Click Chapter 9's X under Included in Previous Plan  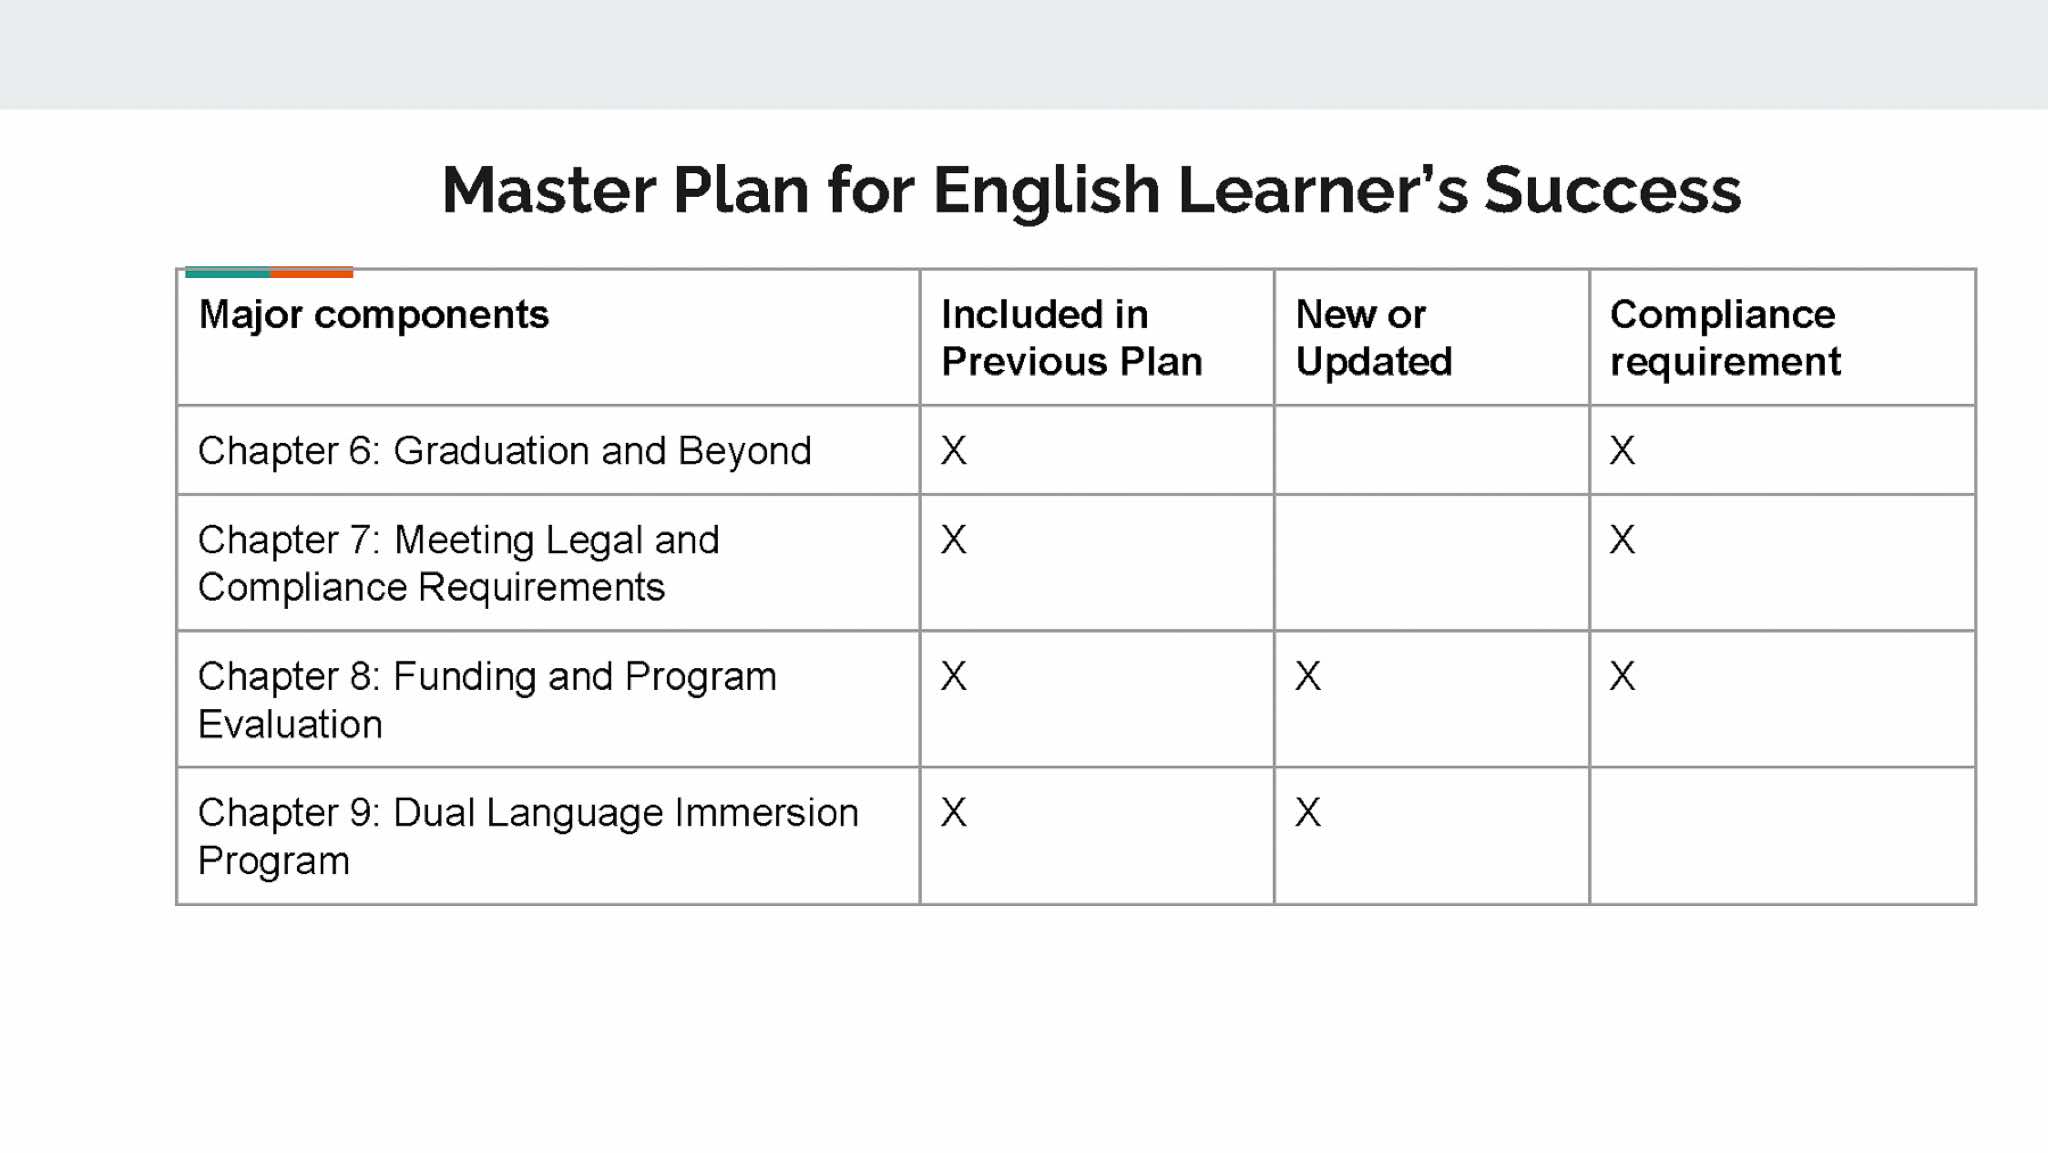click(954, 813)
